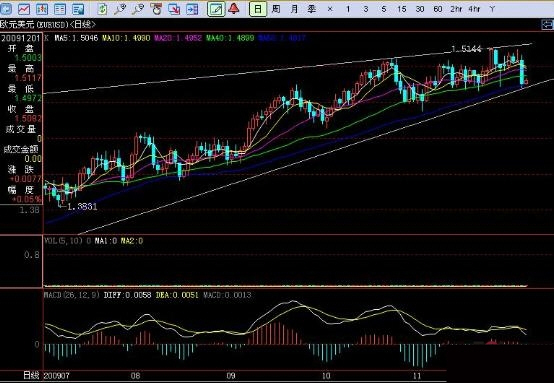
Task: Click the return arrow icon above chart
Action: coord(547,25)
